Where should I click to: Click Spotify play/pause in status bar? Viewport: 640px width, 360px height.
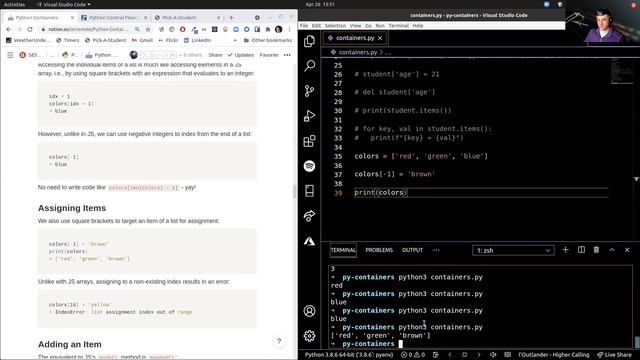[x=464, y=355]
